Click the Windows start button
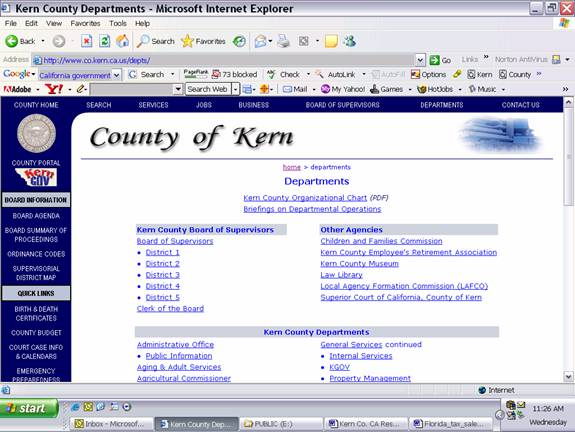This screenshot has width=575, height=432. click(29, 408)
